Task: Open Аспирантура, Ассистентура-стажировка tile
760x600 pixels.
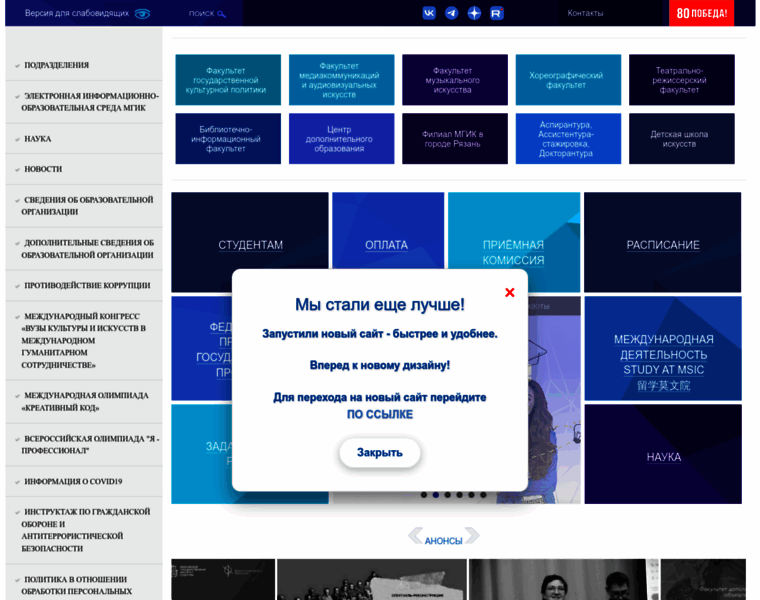Action: (568, 139)
